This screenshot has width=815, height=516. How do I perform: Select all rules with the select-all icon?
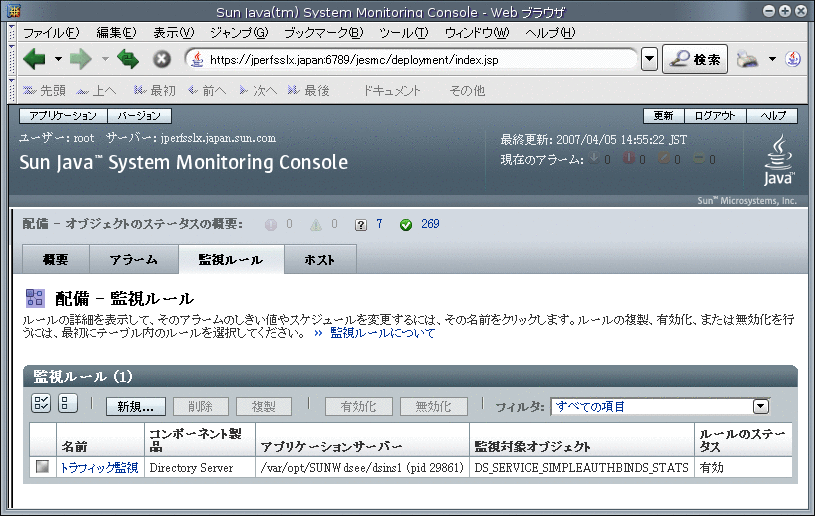point(41,403)
